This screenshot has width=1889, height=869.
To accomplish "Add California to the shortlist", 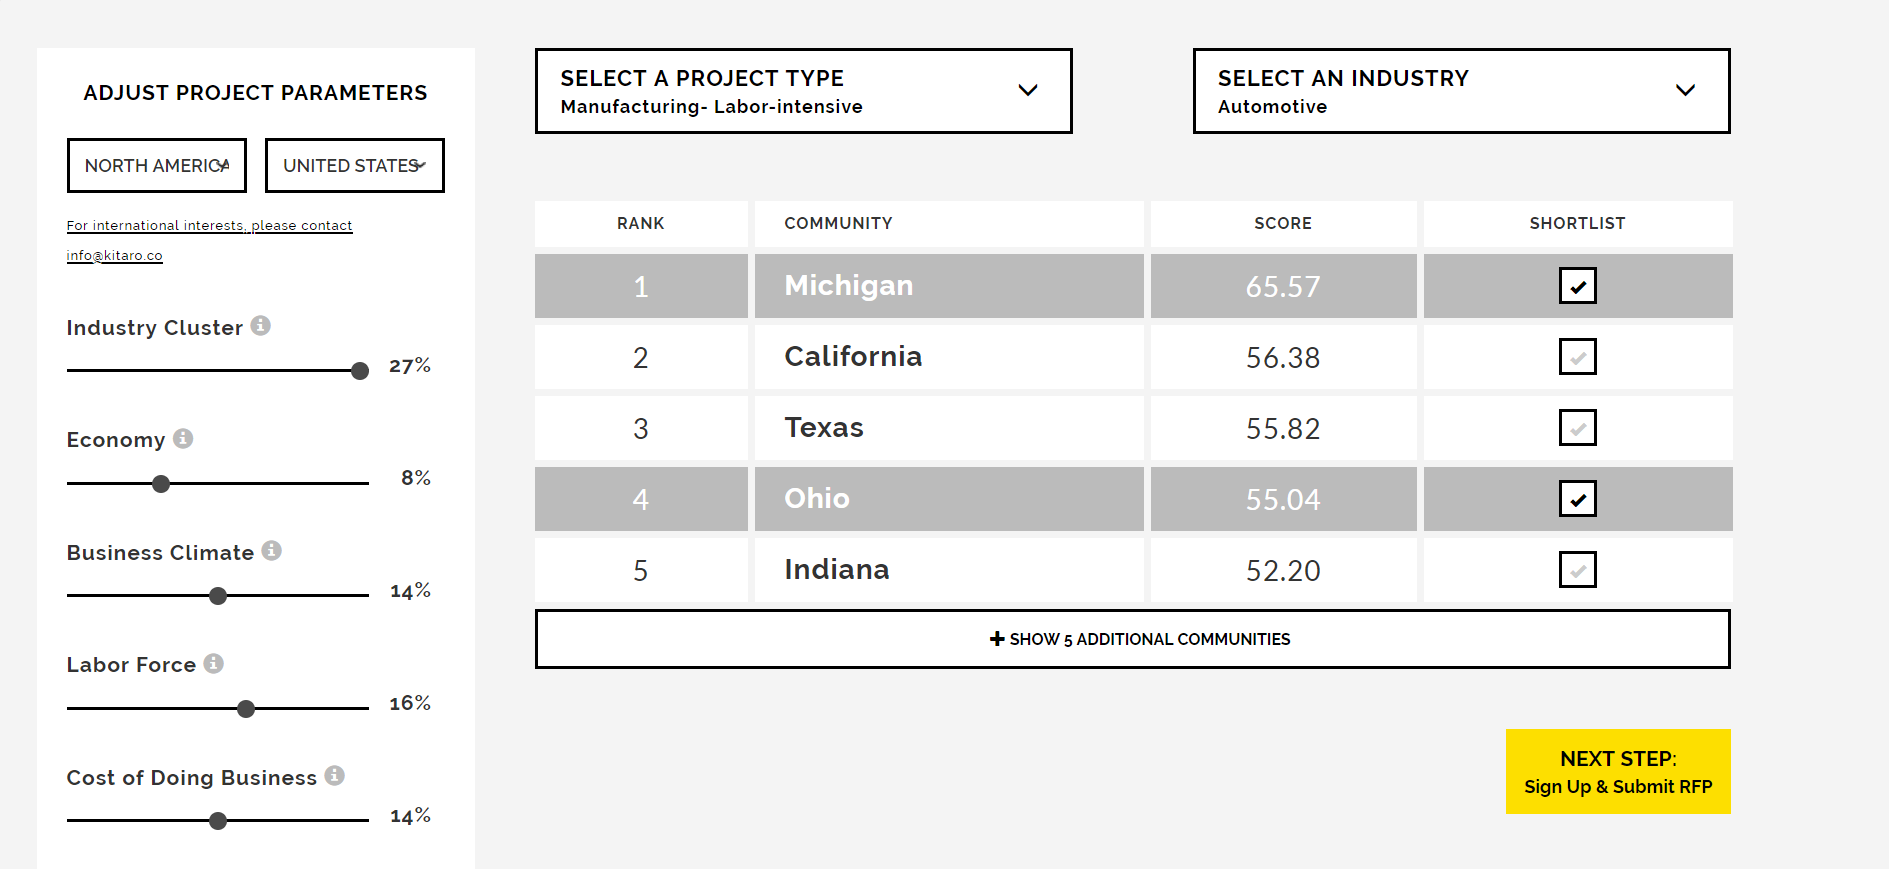I will (x=1577, y=357).
